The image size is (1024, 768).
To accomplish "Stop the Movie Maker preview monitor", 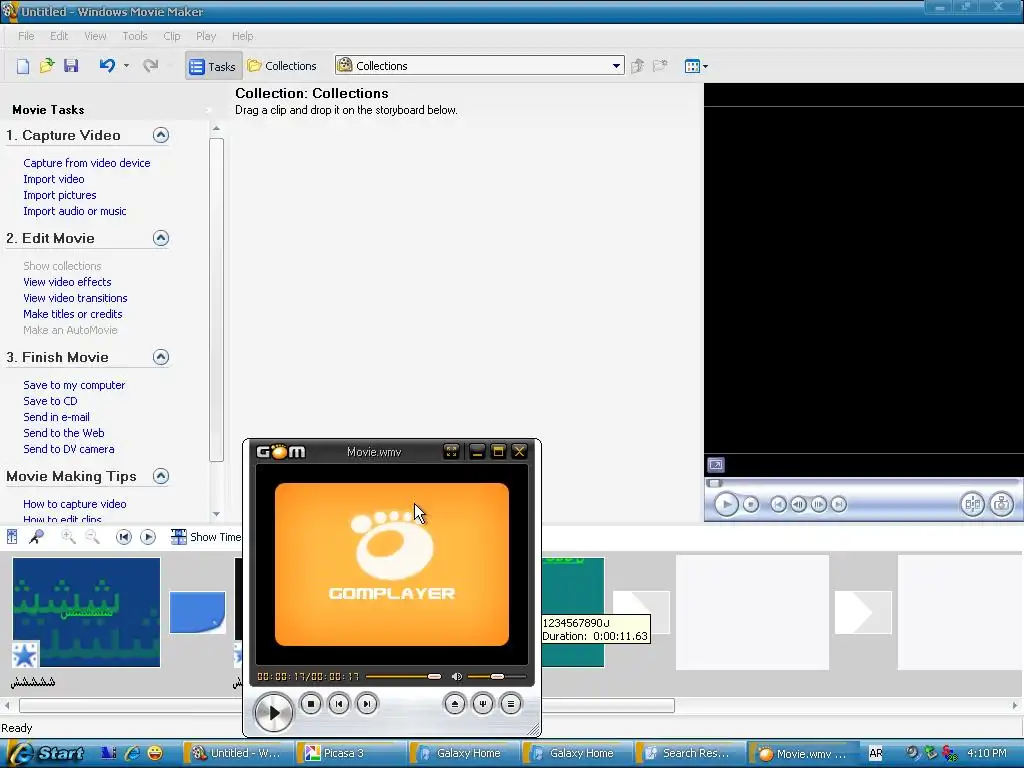I will click(x=751, y=504).
